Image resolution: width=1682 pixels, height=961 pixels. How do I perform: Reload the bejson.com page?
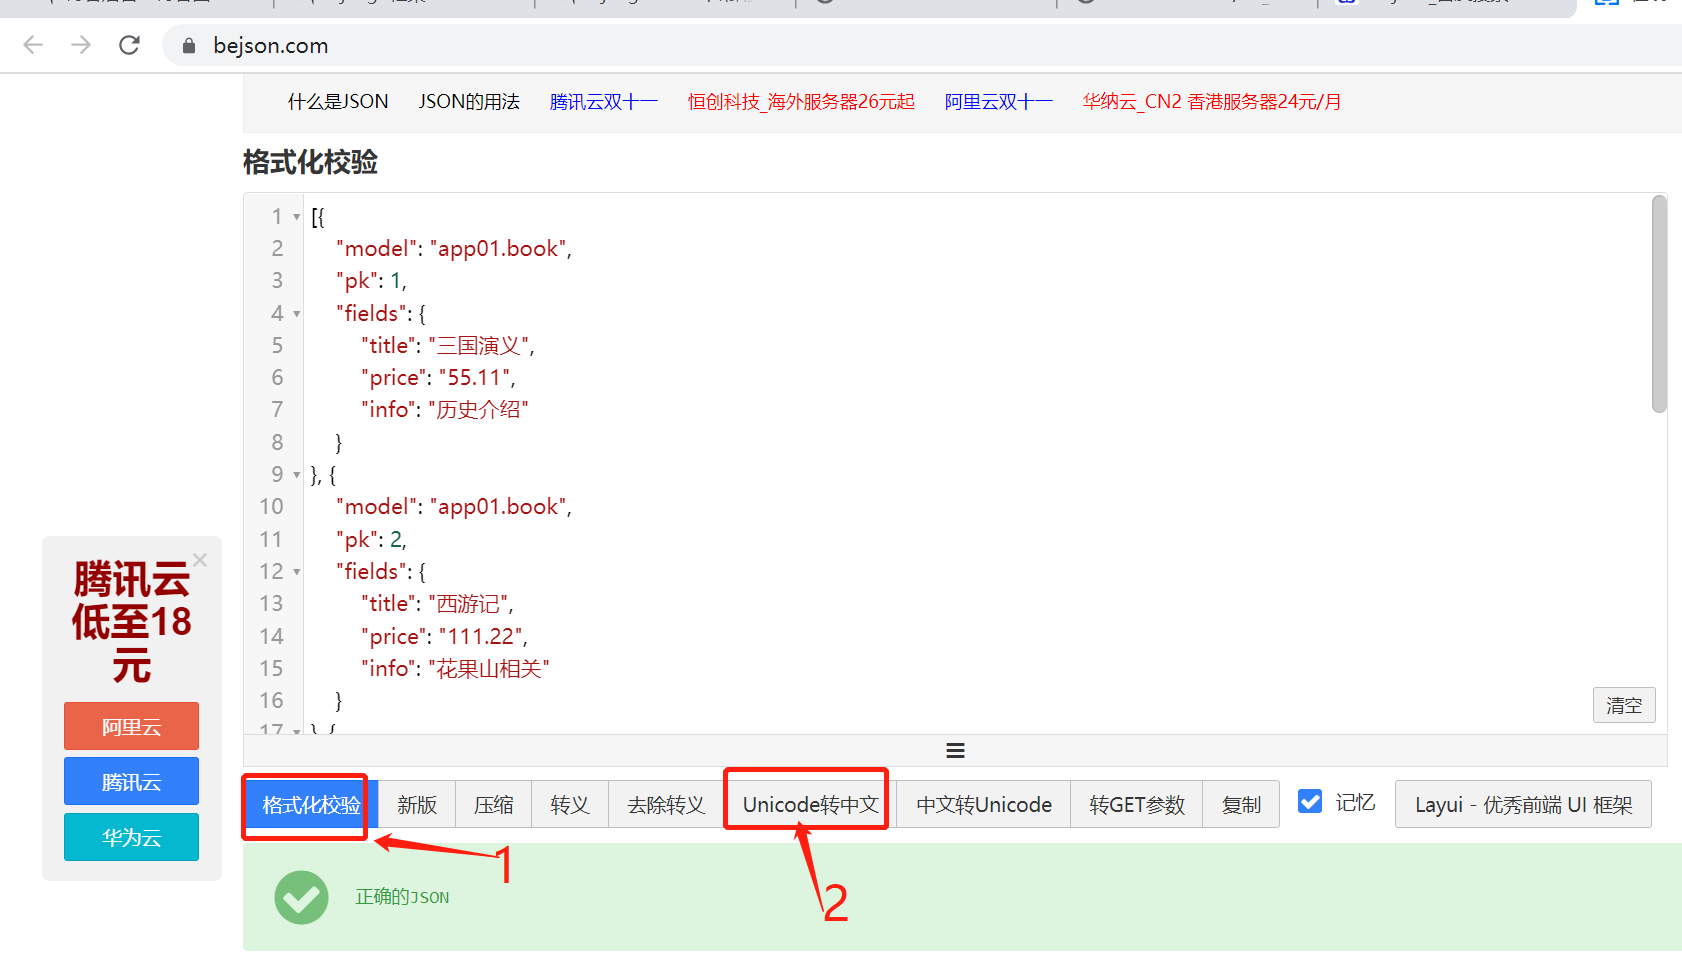click(x=129, y=45)
